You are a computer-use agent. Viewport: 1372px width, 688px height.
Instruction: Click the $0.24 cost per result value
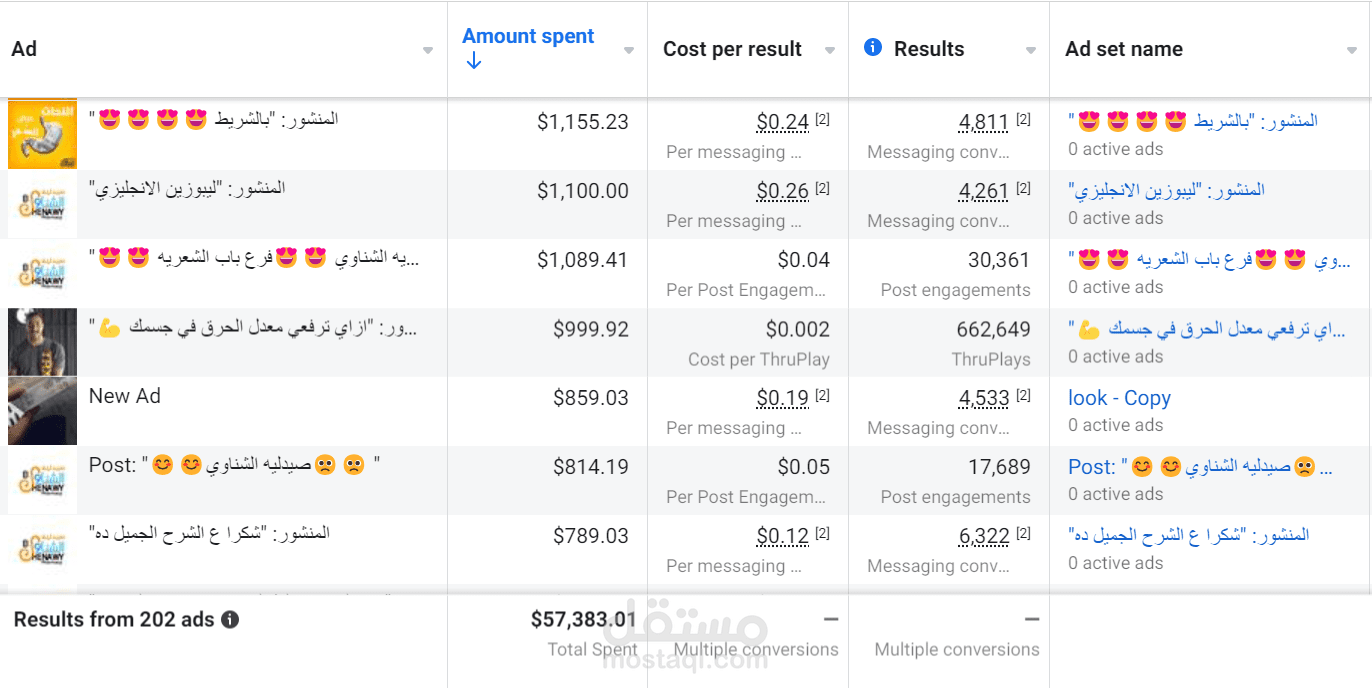[782, 123]
